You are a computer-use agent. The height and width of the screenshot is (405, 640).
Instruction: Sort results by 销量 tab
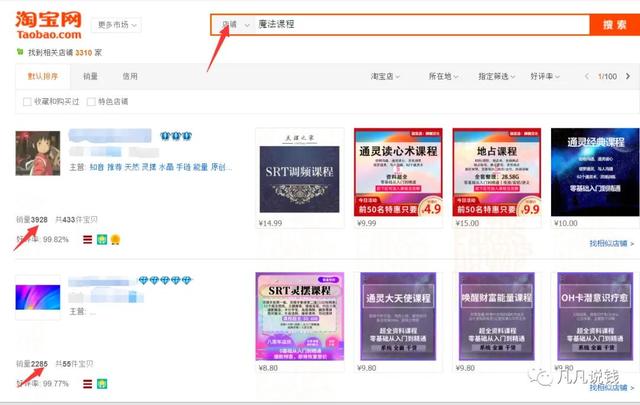pyautogui.click(x=90, y=76)
